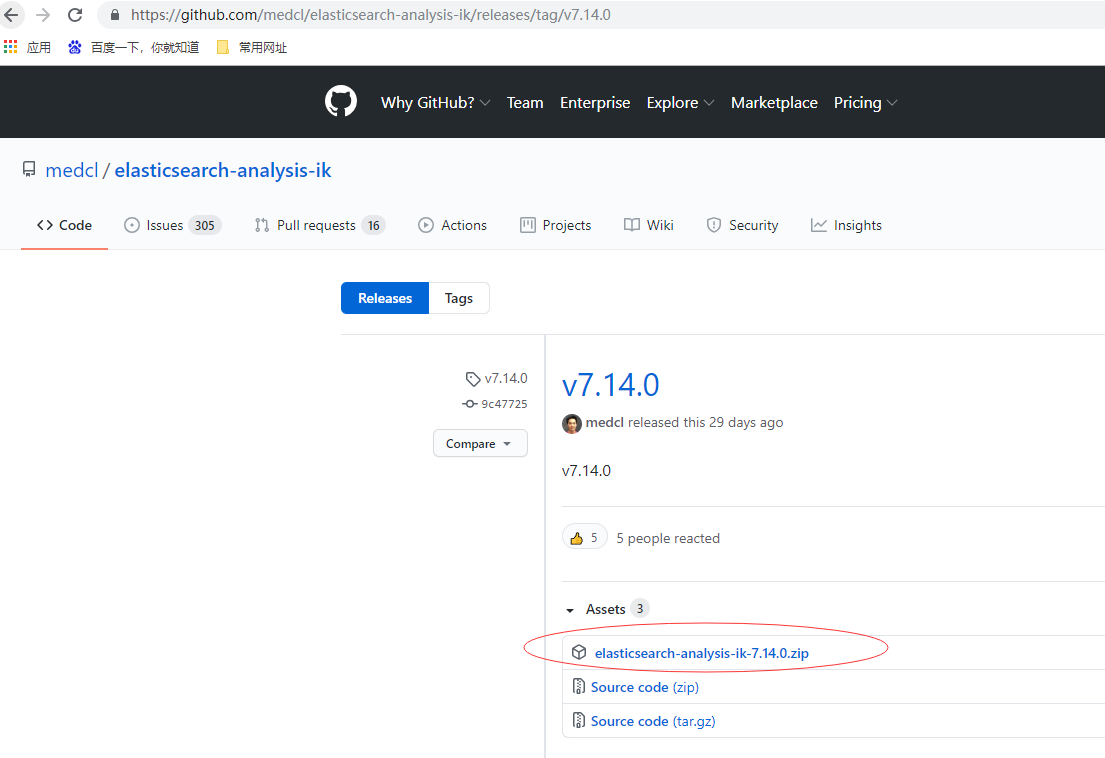Click the Assets count badge 3
The height and width of the screenshot is (758, 1105).
coord(640,609)
